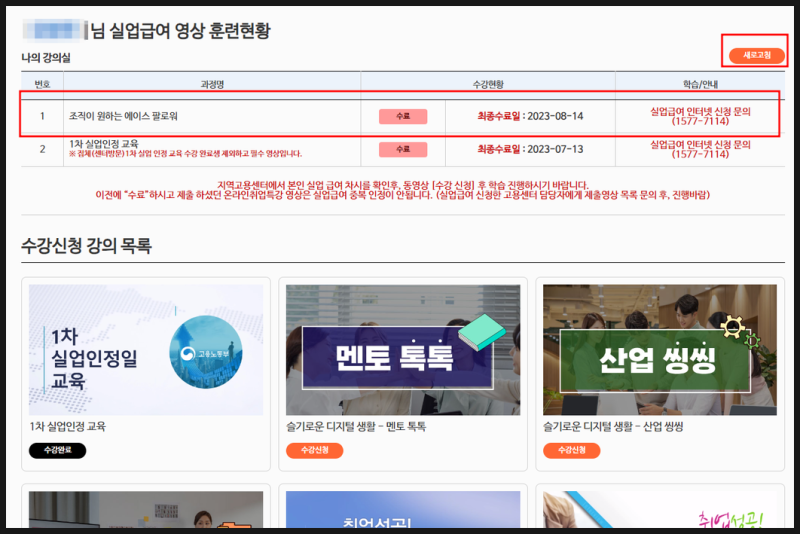Click red notice starting with 지역고용센터에서
This screenshot has height=534, width=800.
pyautogui.click(x=403, y=185)
